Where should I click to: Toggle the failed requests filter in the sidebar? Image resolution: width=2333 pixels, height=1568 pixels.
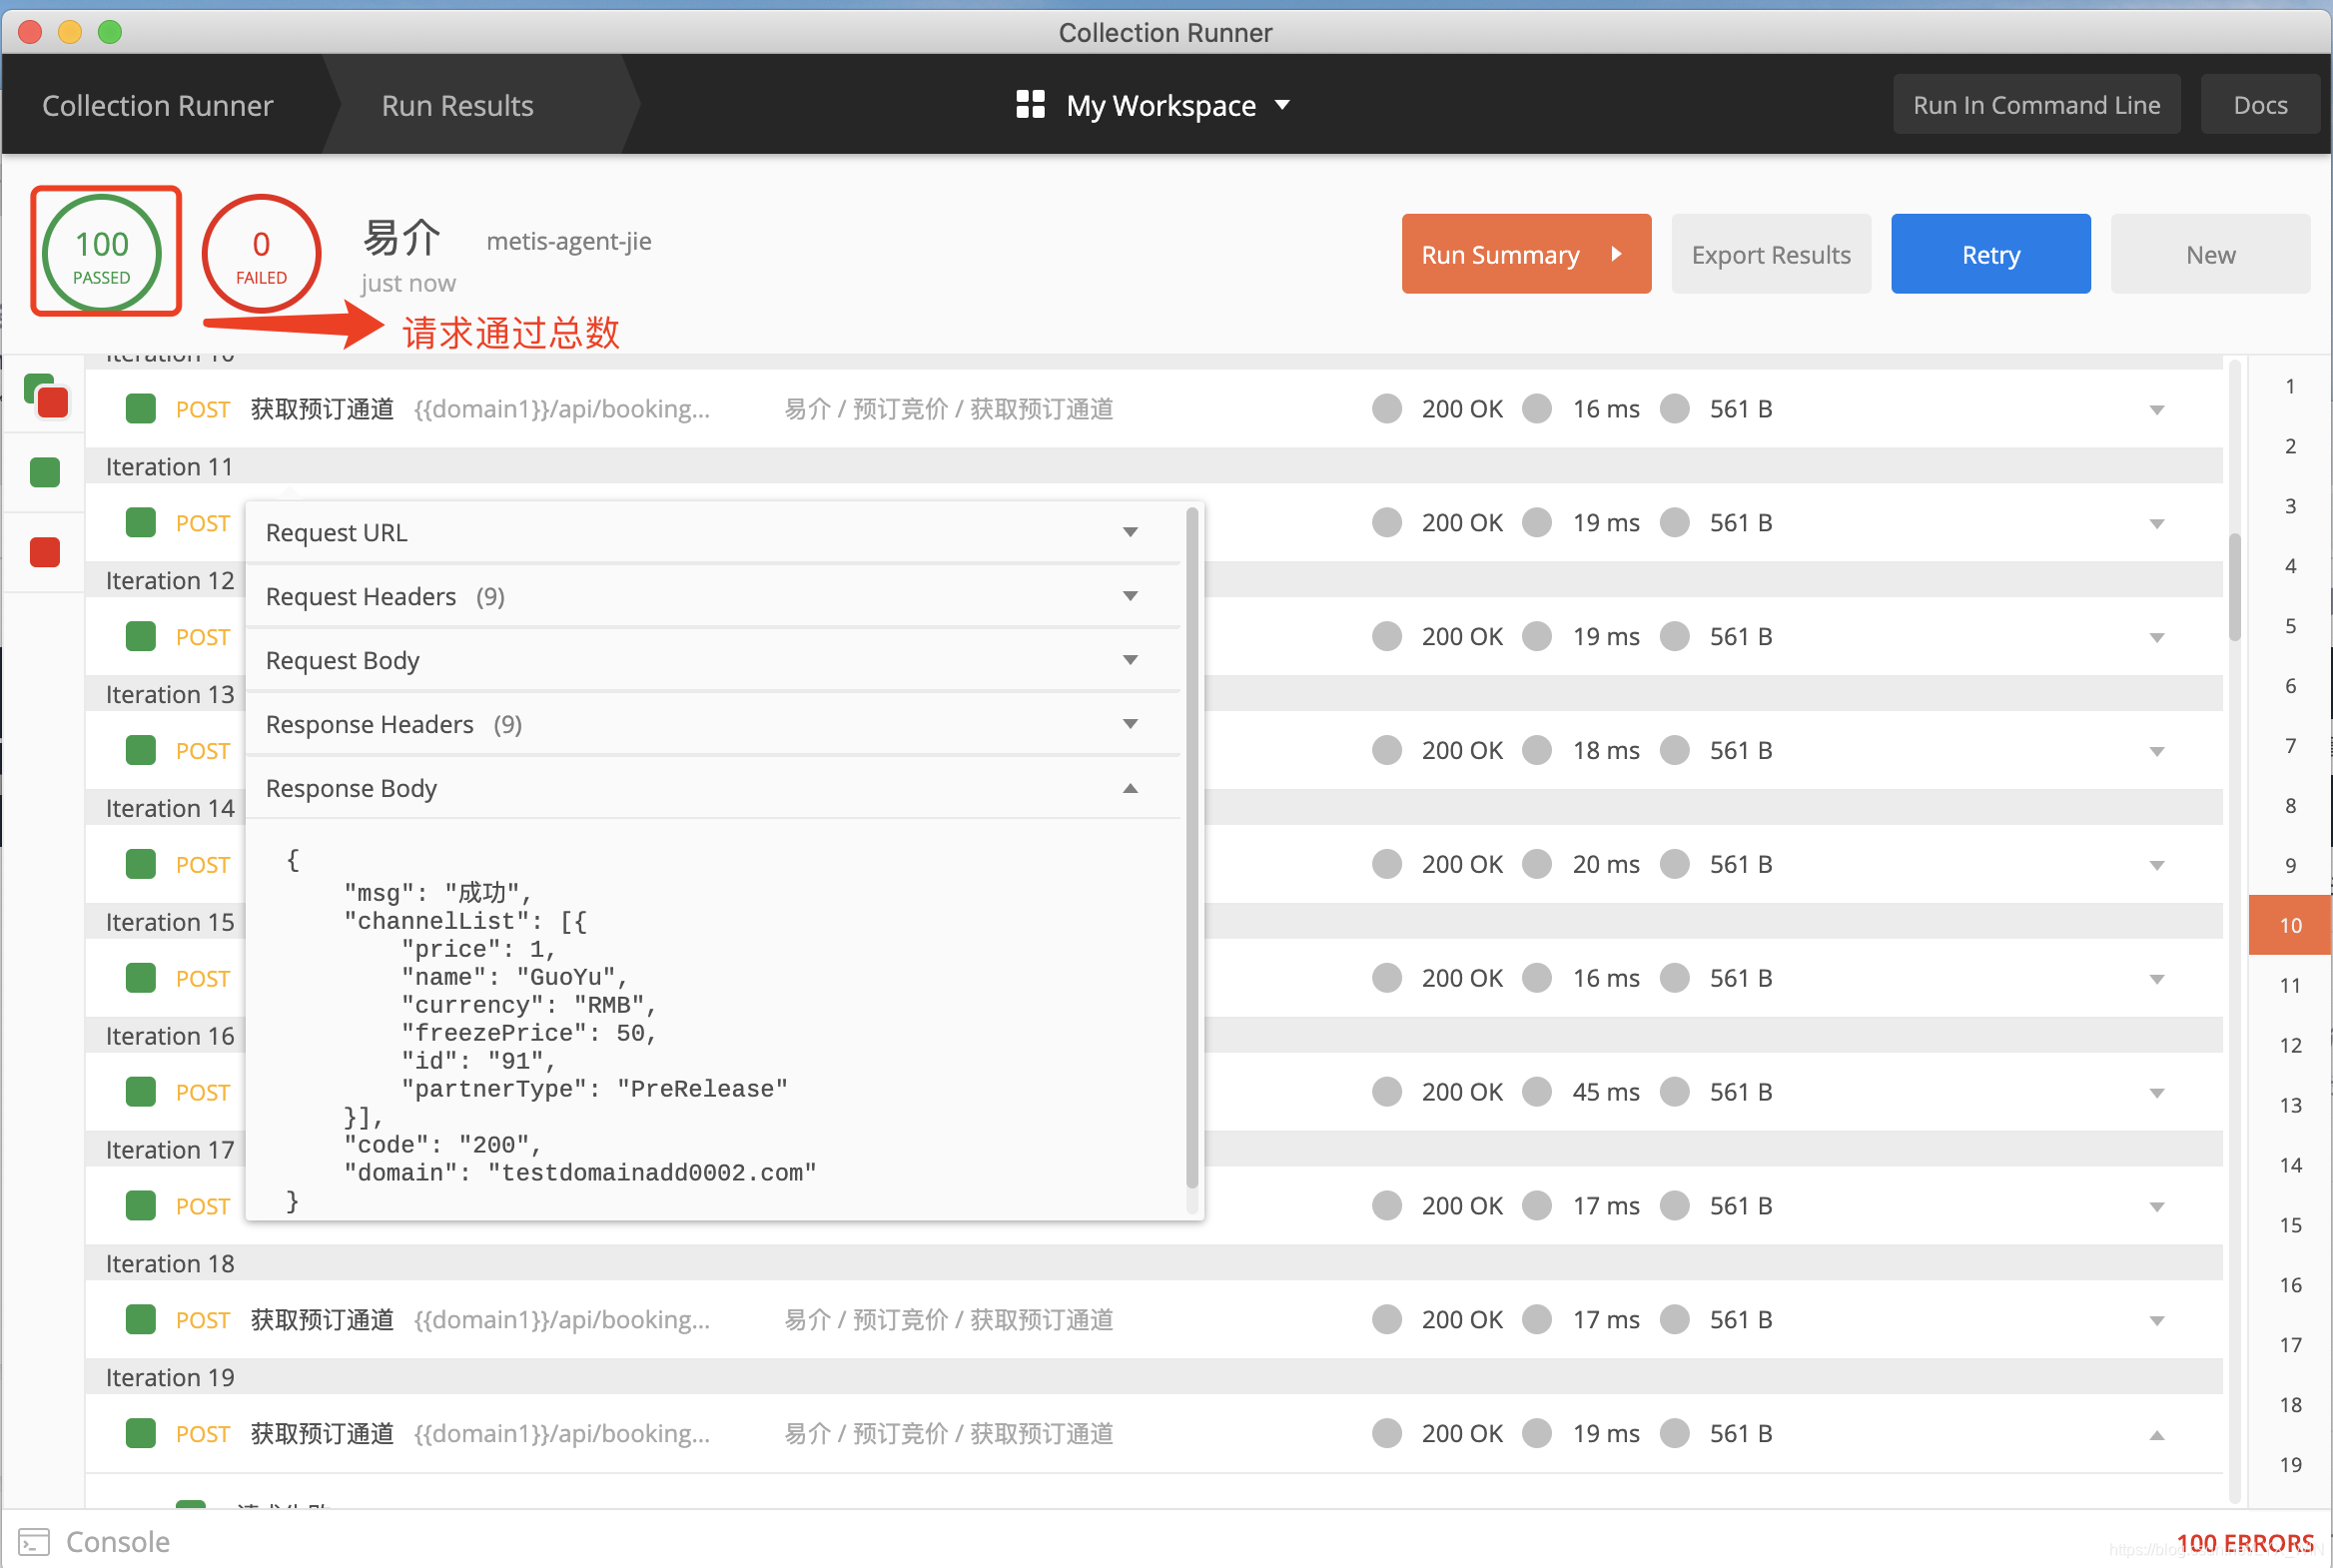coord(44,551)
